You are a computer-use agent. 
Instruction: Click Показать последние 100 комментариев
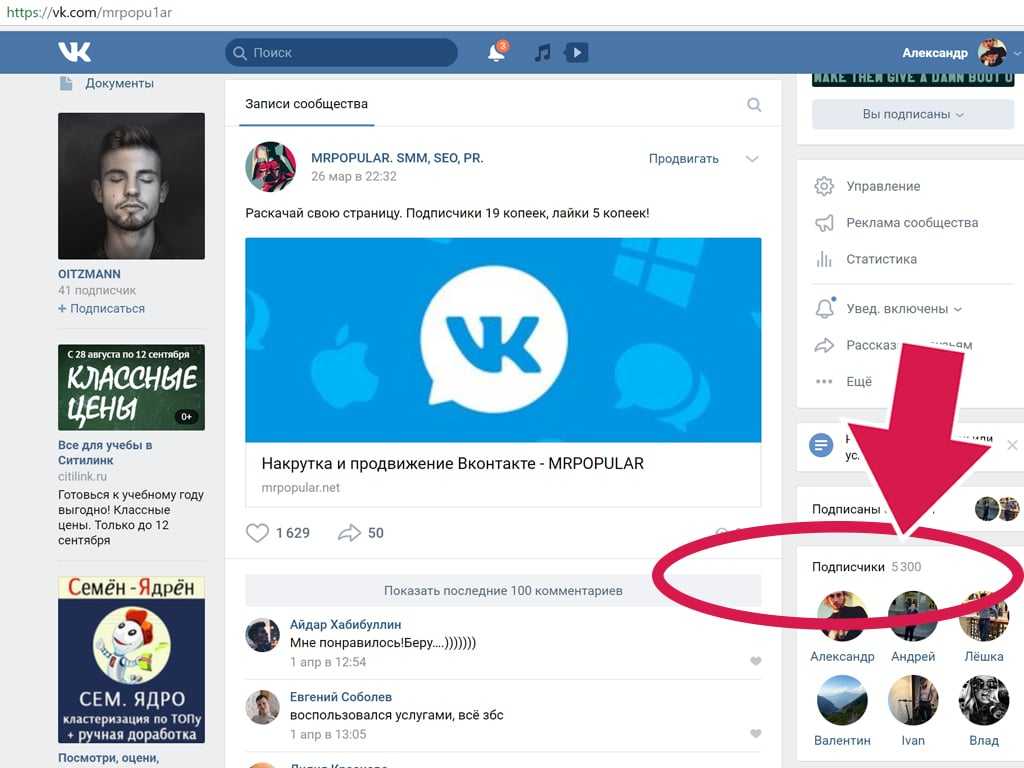(x=503, y=590)
